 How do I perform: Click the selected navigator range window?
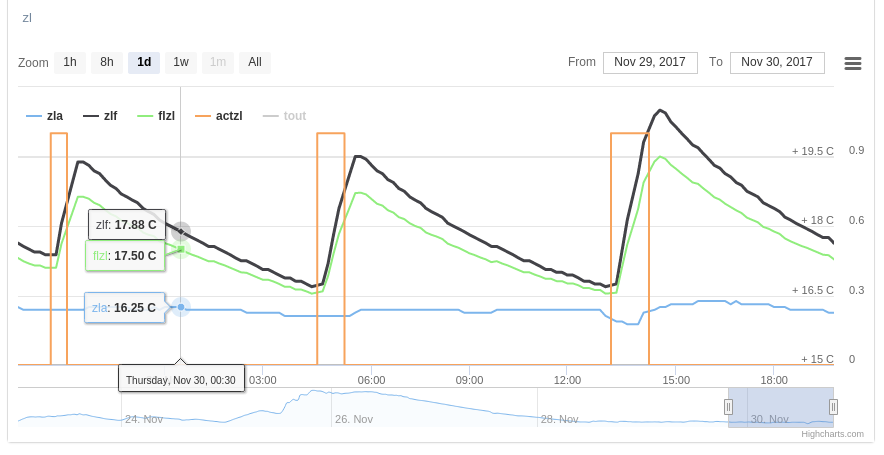780,406
